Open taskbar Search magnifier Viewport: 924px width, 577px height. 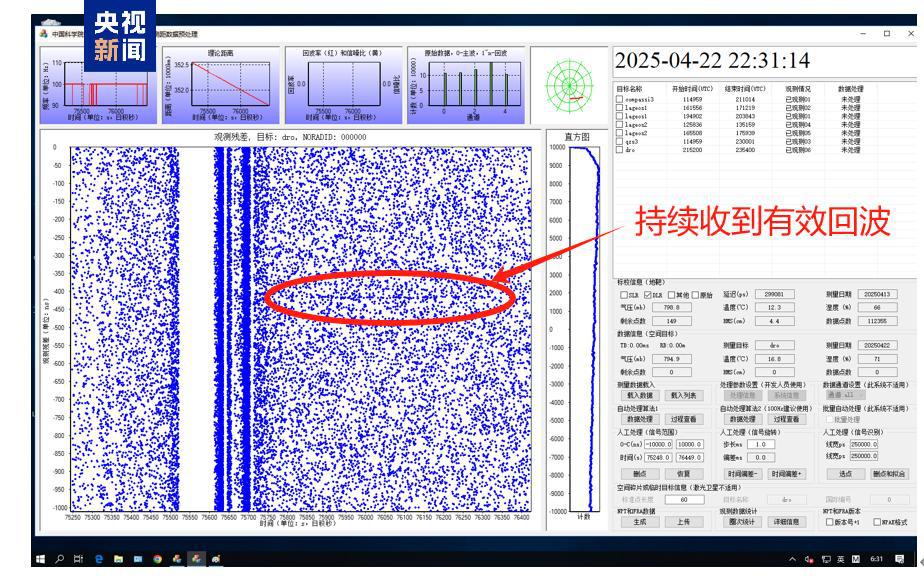60,558
